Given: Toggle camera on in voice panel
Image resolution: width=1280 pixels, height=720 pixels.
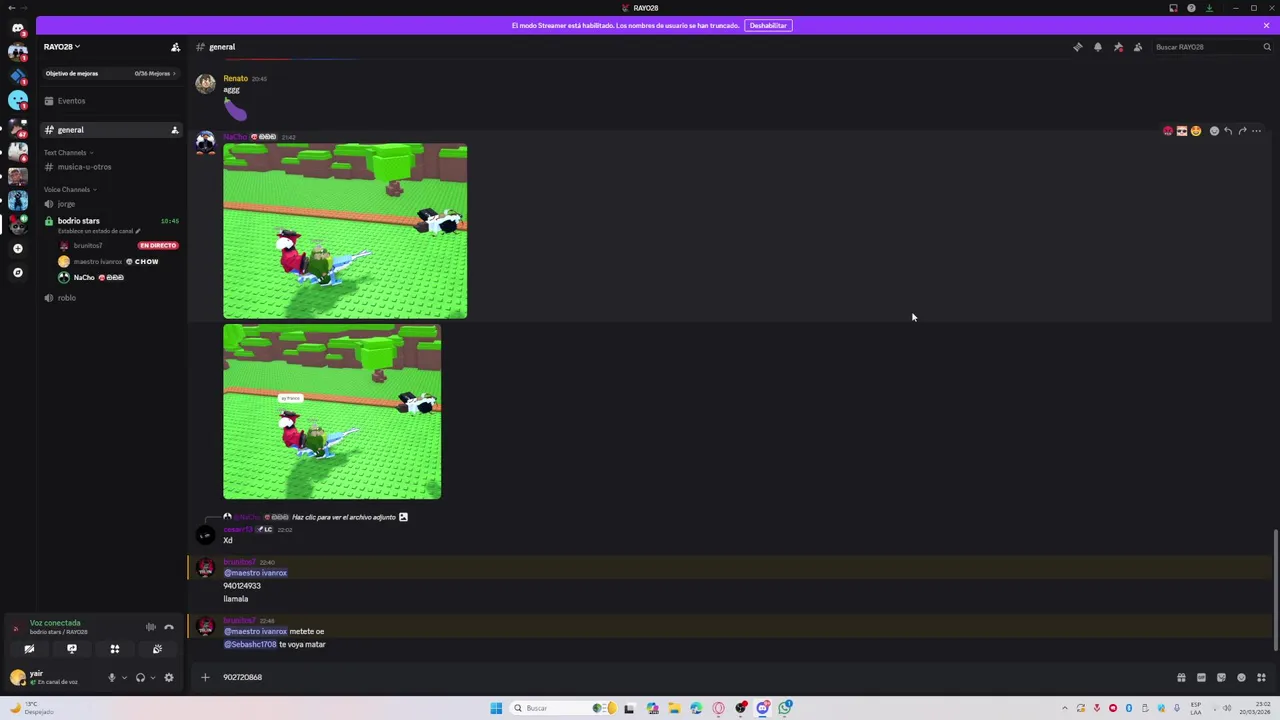Looking at the screenshot, I should coord(29,649).
